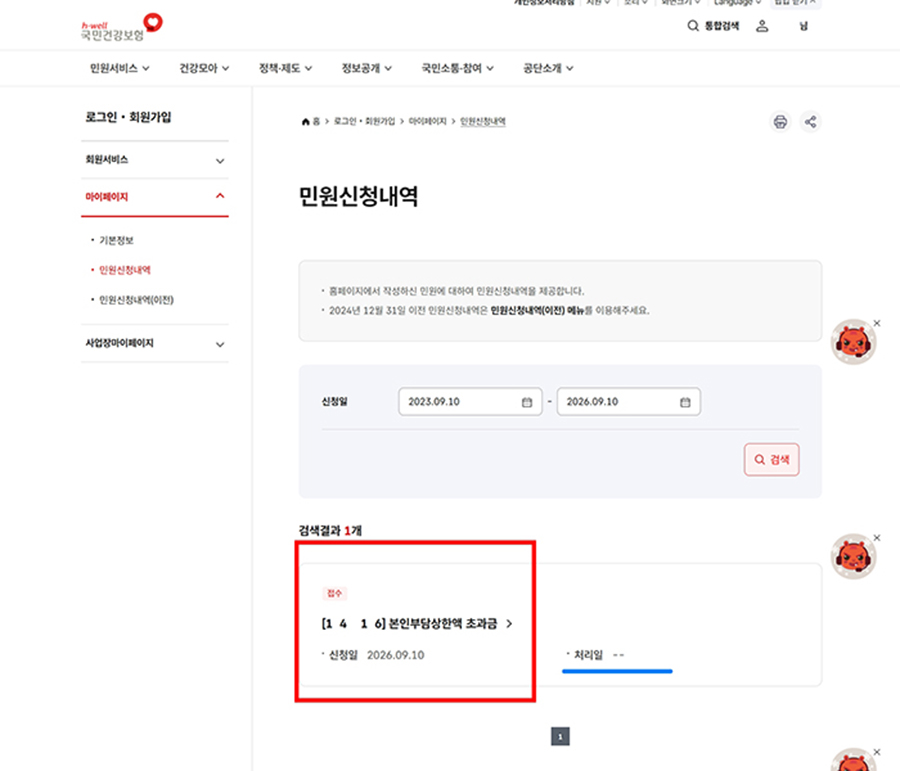Image resolution: width=900 pixels, height=771 pixels.
Task: Print the page with printer icon
Action: point(780,122)
